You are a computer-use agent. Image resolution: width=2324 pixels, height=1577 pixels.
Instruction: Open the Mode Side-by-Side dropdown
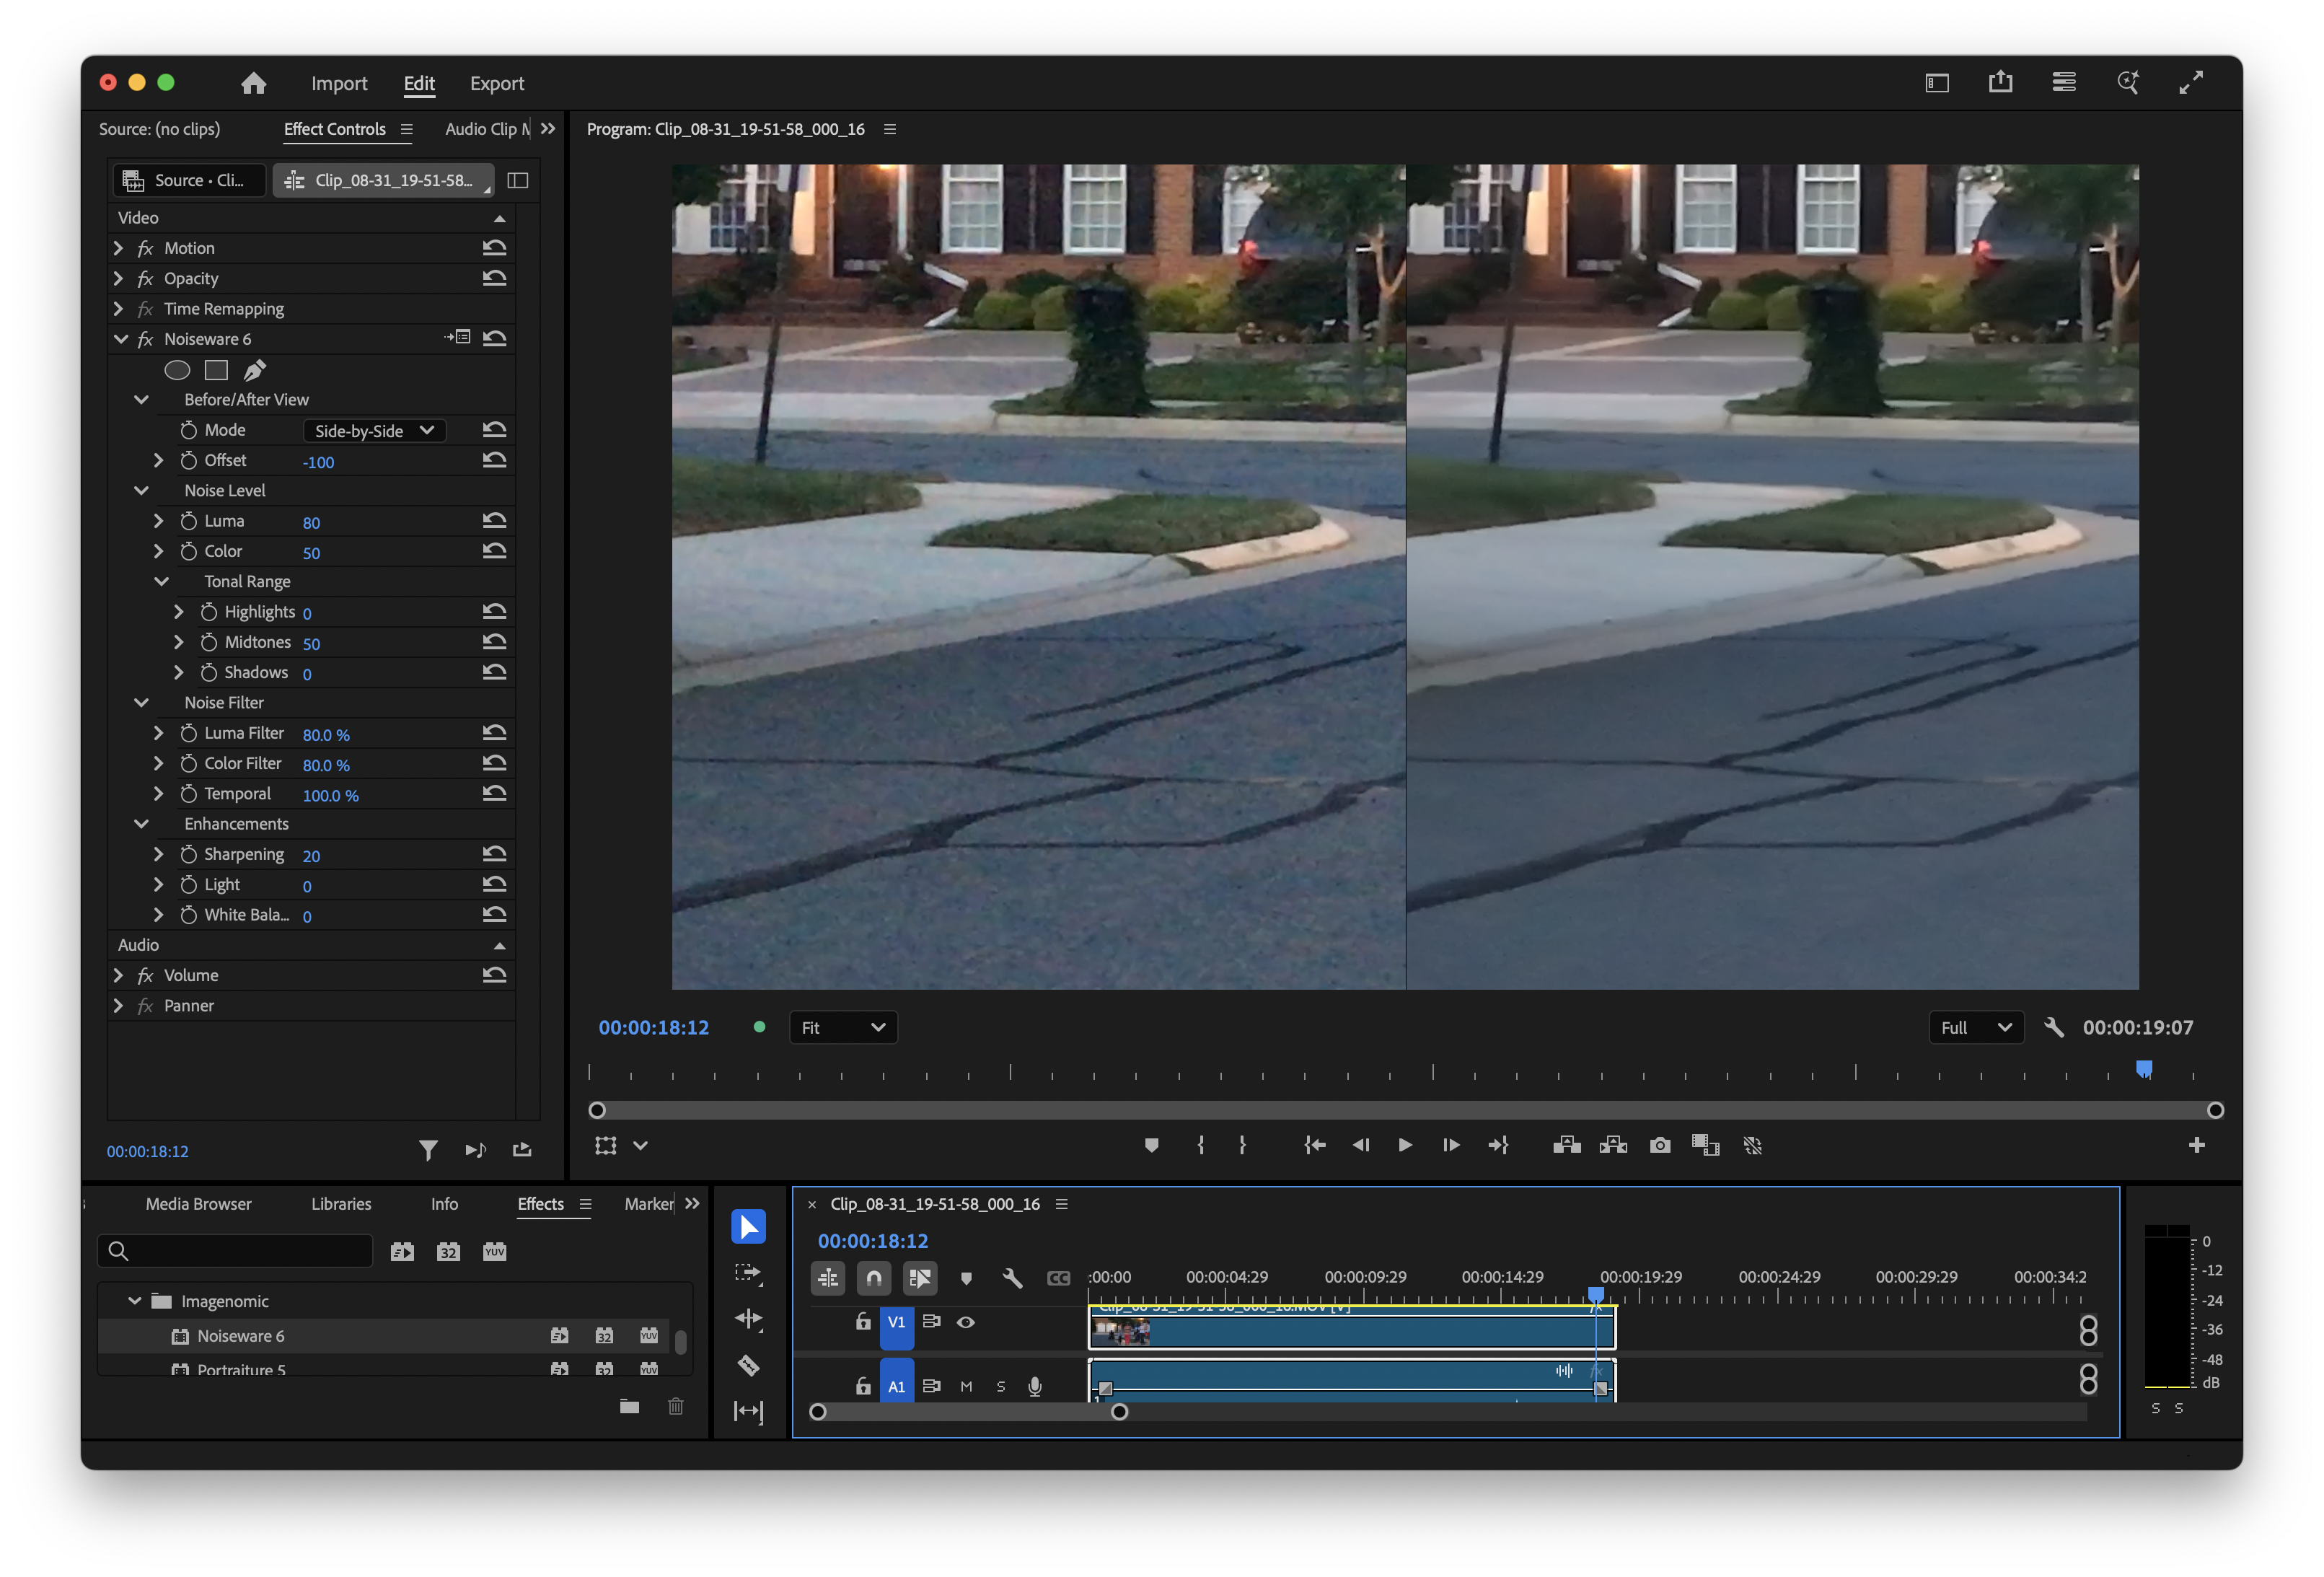coord(374,431)
